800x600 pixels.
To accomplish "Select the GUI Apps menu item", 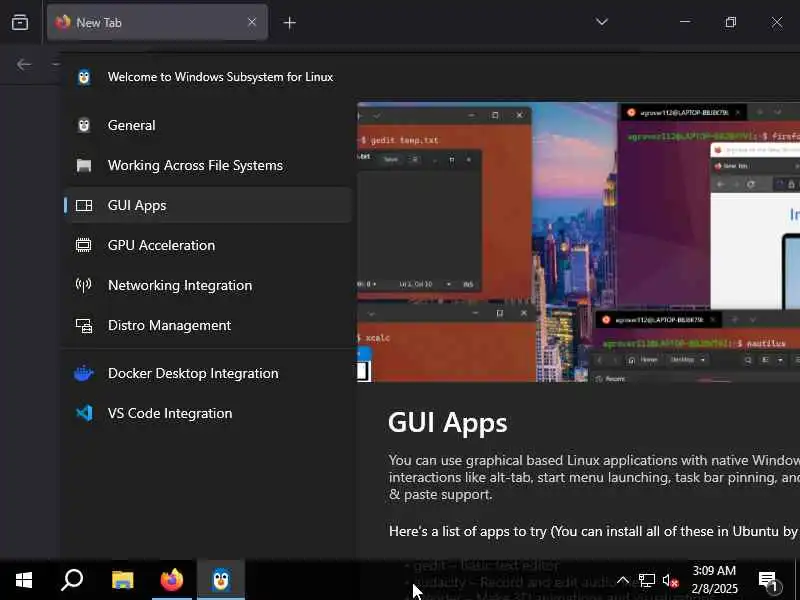I will point(208,205).
